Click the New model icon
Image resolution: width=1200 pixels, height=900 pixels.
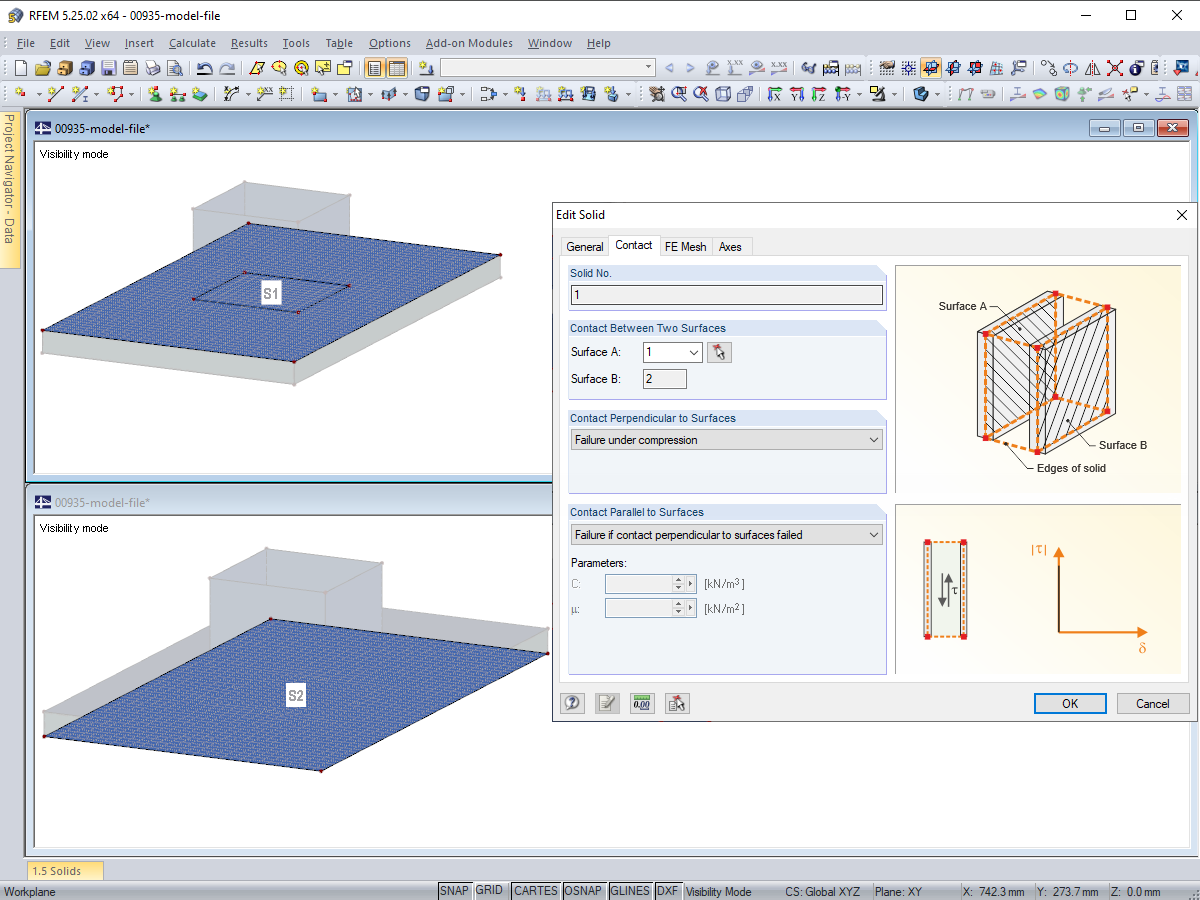(20, 68)
